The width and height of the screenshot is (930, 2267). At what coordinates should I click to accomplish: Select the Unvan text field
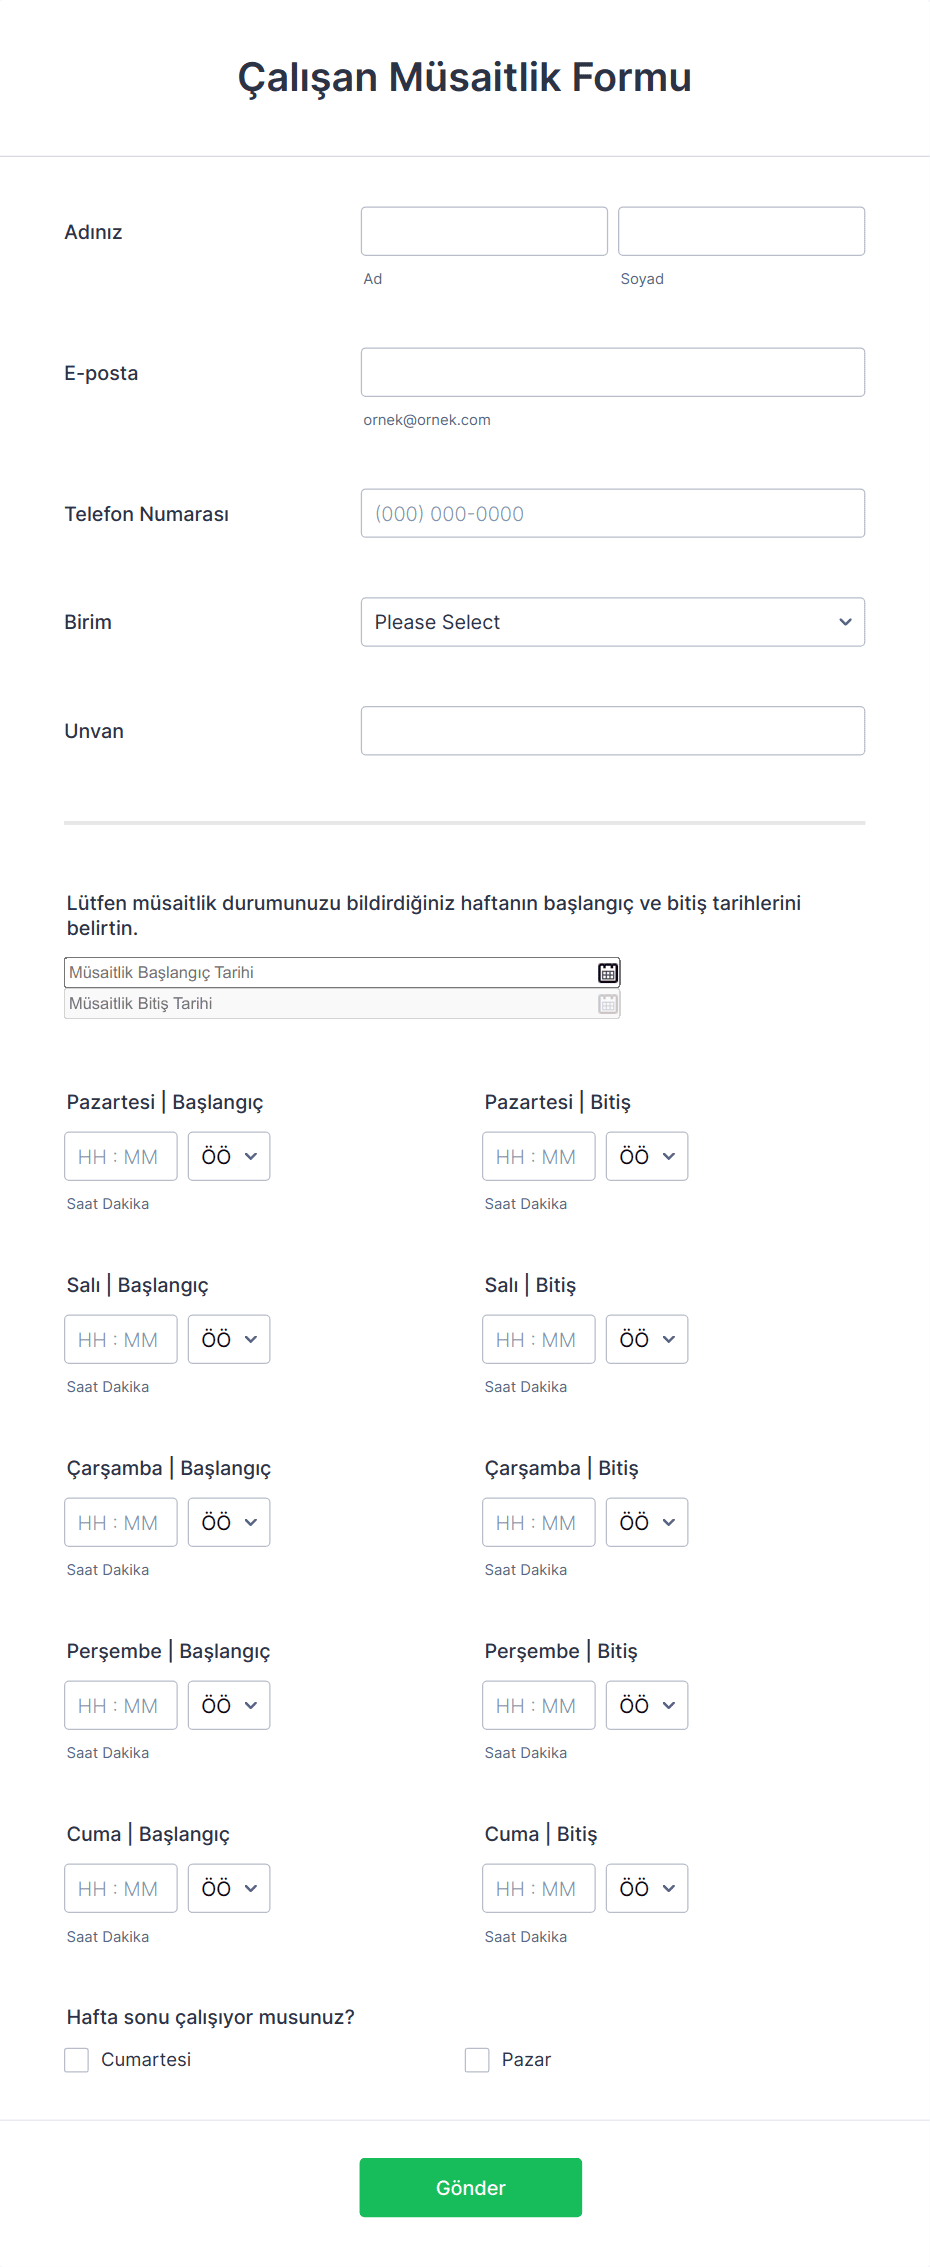[613, 731]
